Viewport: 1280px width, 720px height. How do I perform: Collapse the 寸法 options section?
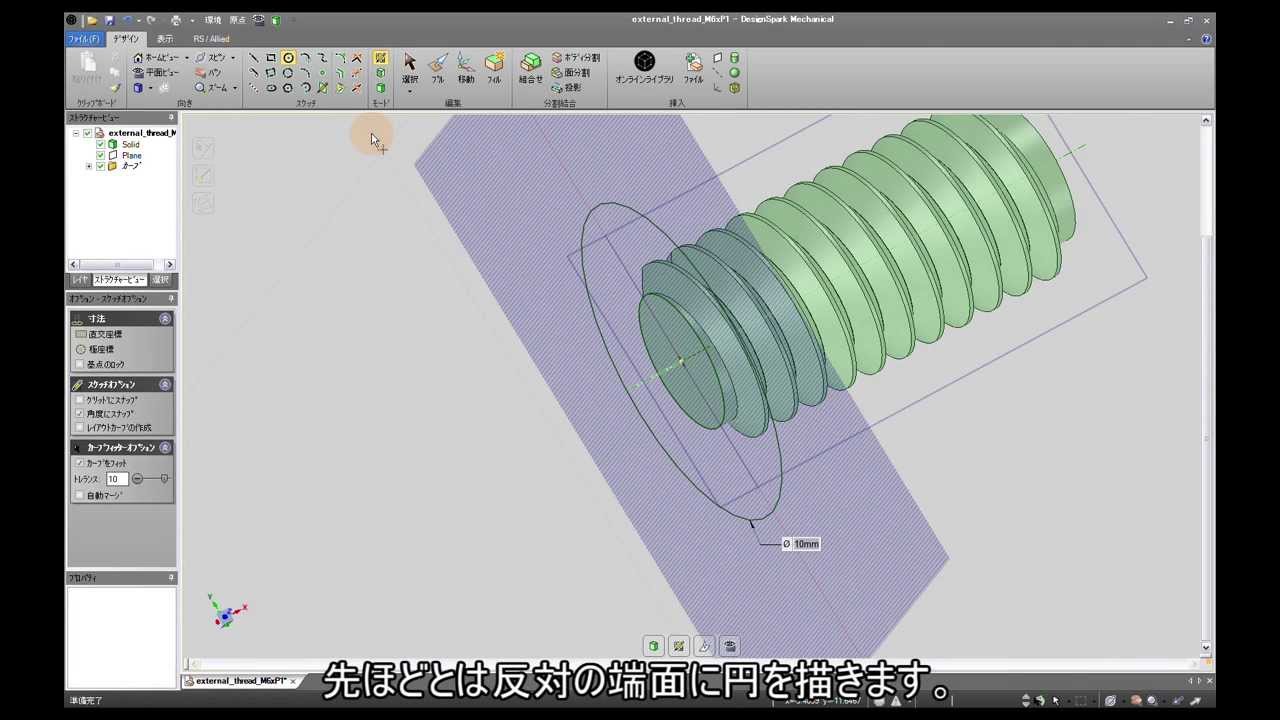click(x=165, y=319)
